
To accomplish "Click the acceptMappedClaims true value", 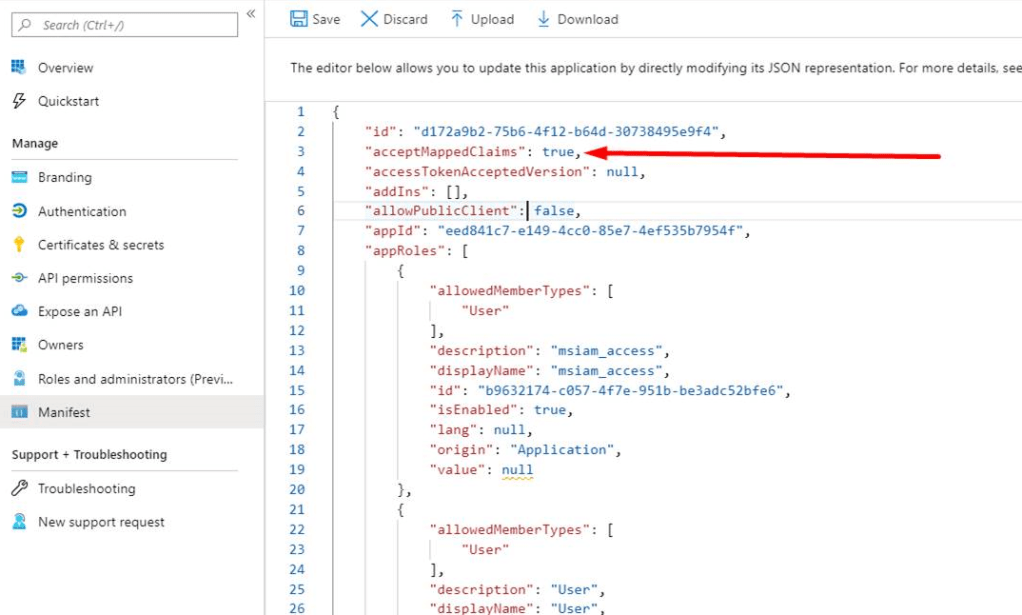I will tap(556, 152).
